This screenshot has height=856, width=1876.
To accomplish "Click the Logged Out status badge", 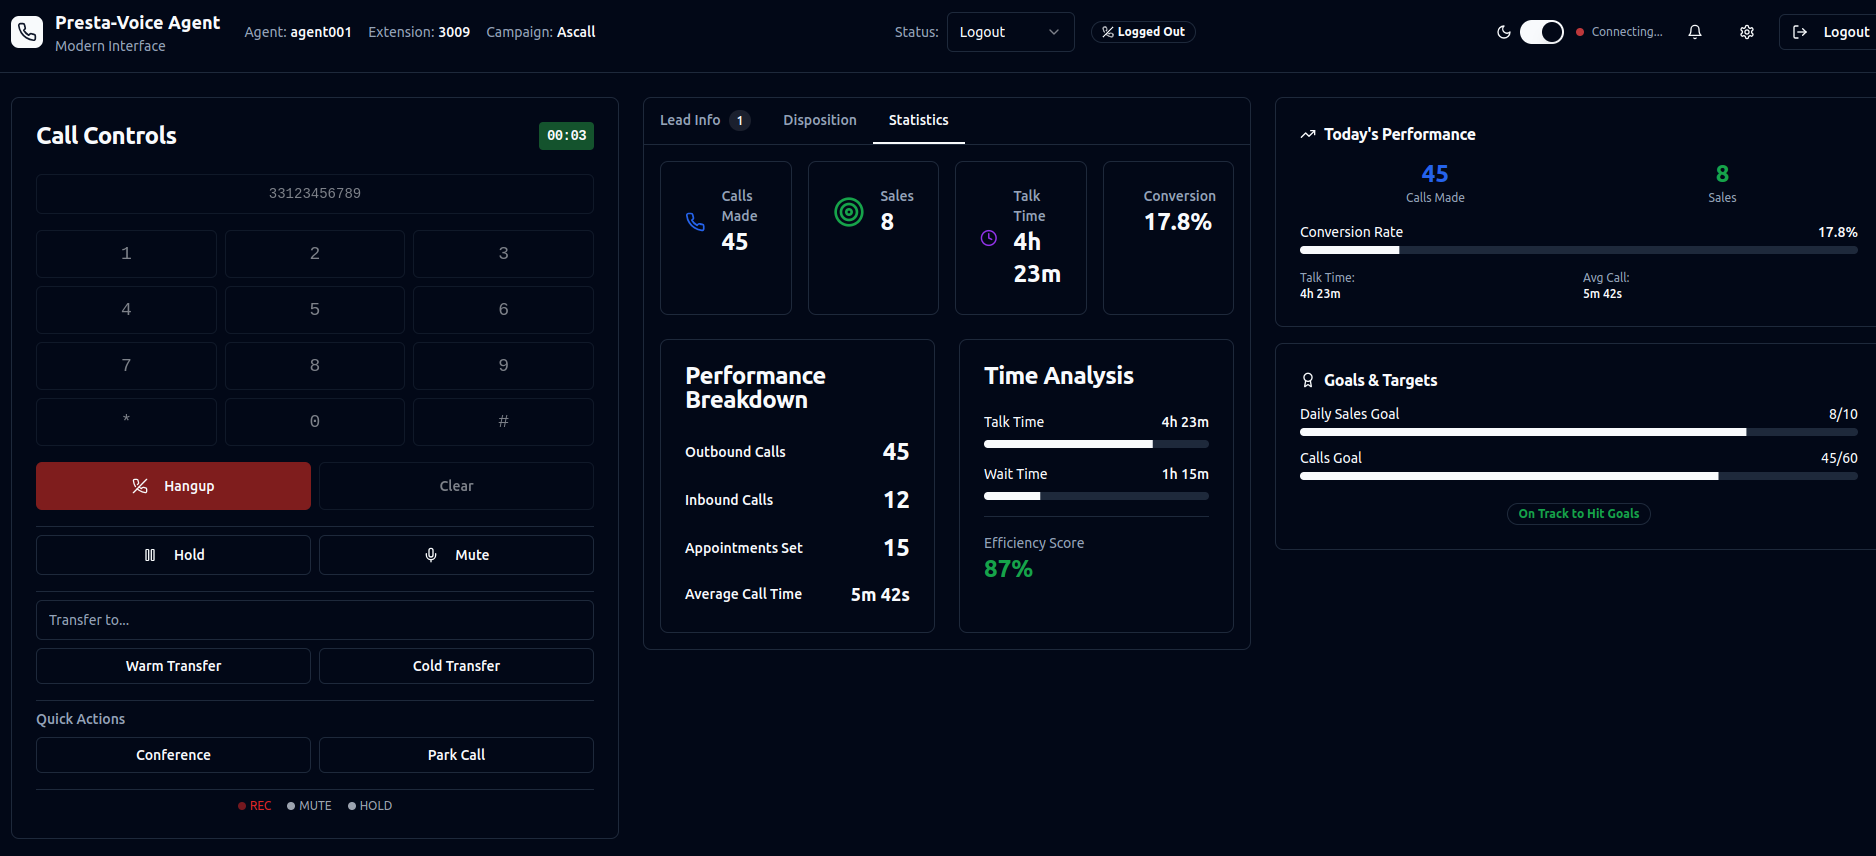I will point(1143,32).
